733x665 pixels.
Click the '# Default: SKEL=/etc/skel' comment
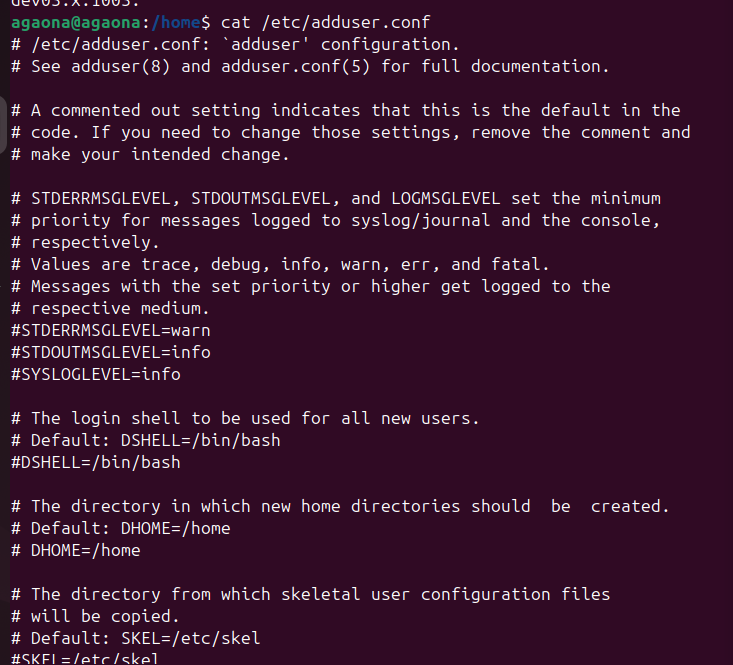point(136,638)
